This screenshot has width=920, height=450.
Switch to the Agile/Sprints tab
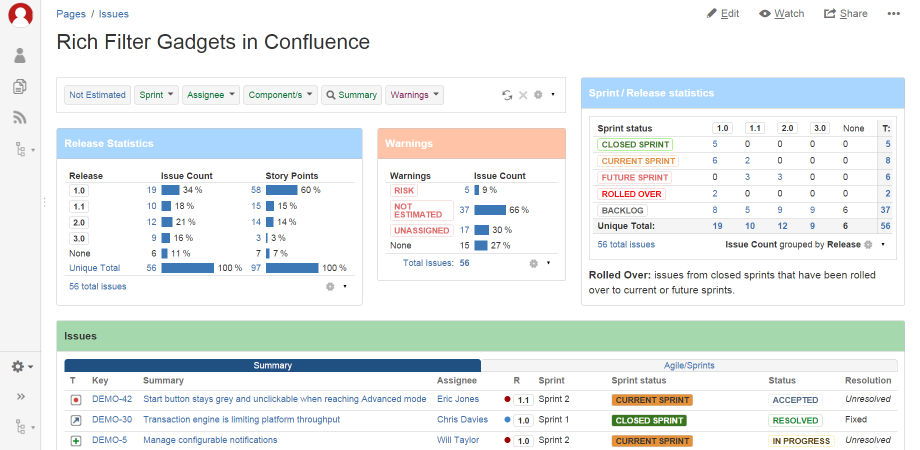coord(689,366)
